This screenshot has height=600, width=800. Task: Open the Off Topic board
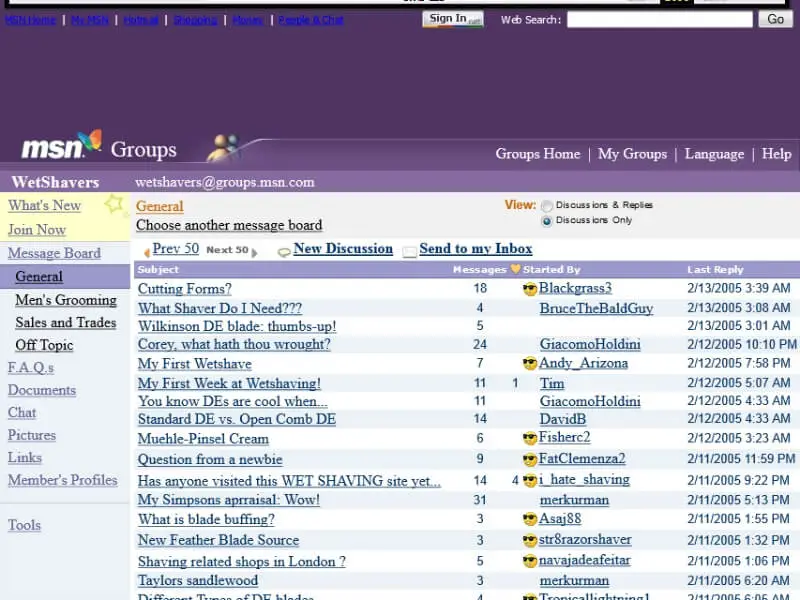(44, 345)
